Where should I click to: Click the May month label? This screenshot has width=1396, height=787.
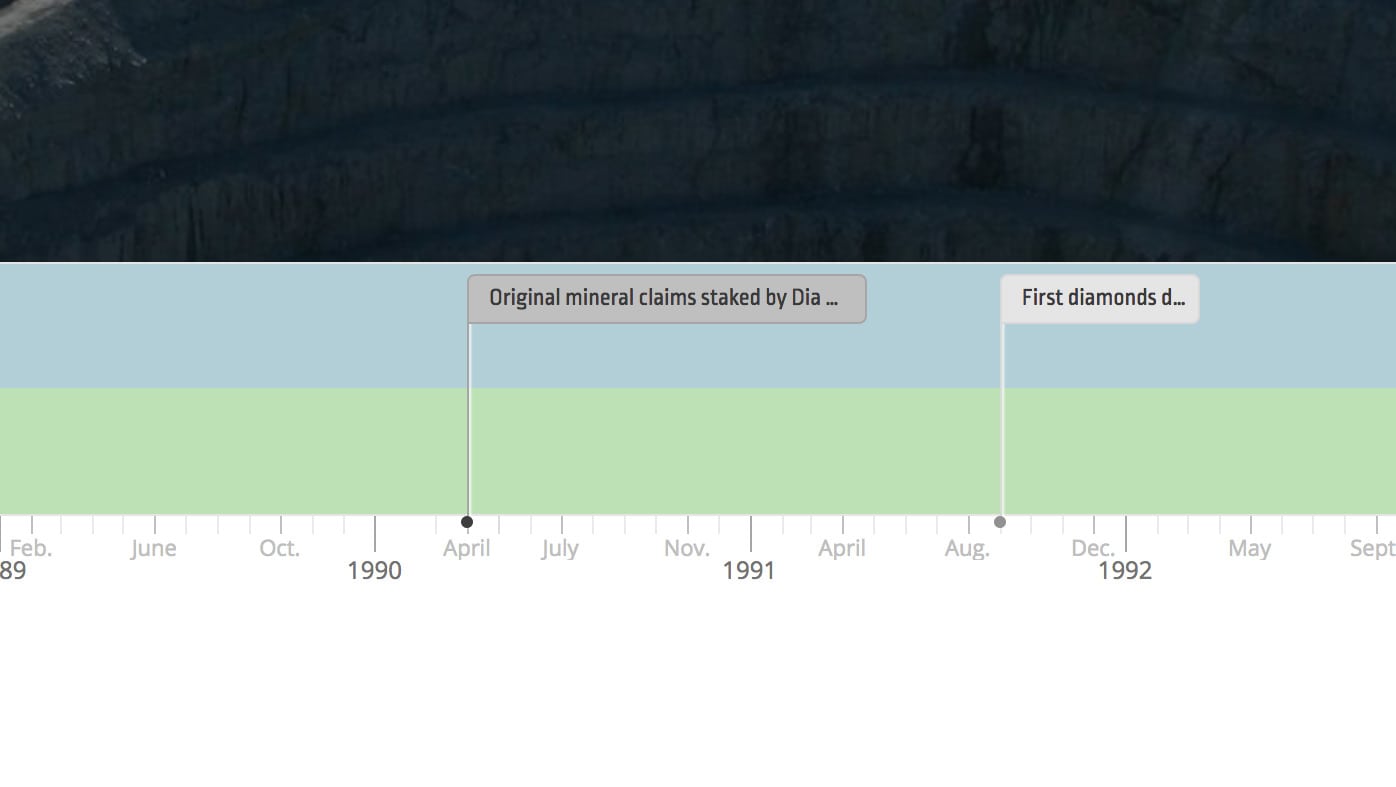click(1250, 548)
